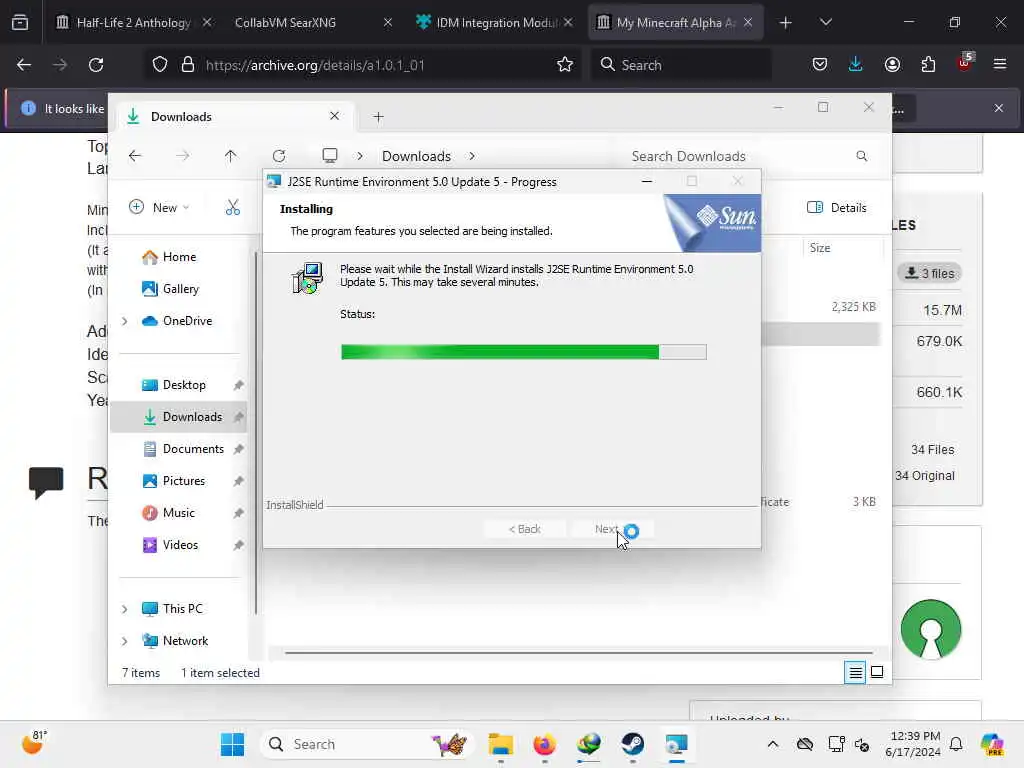Expand breadcrumb chevron before Downloads
The width and height of the screenshot is (1024, 768).
(360, 156)
